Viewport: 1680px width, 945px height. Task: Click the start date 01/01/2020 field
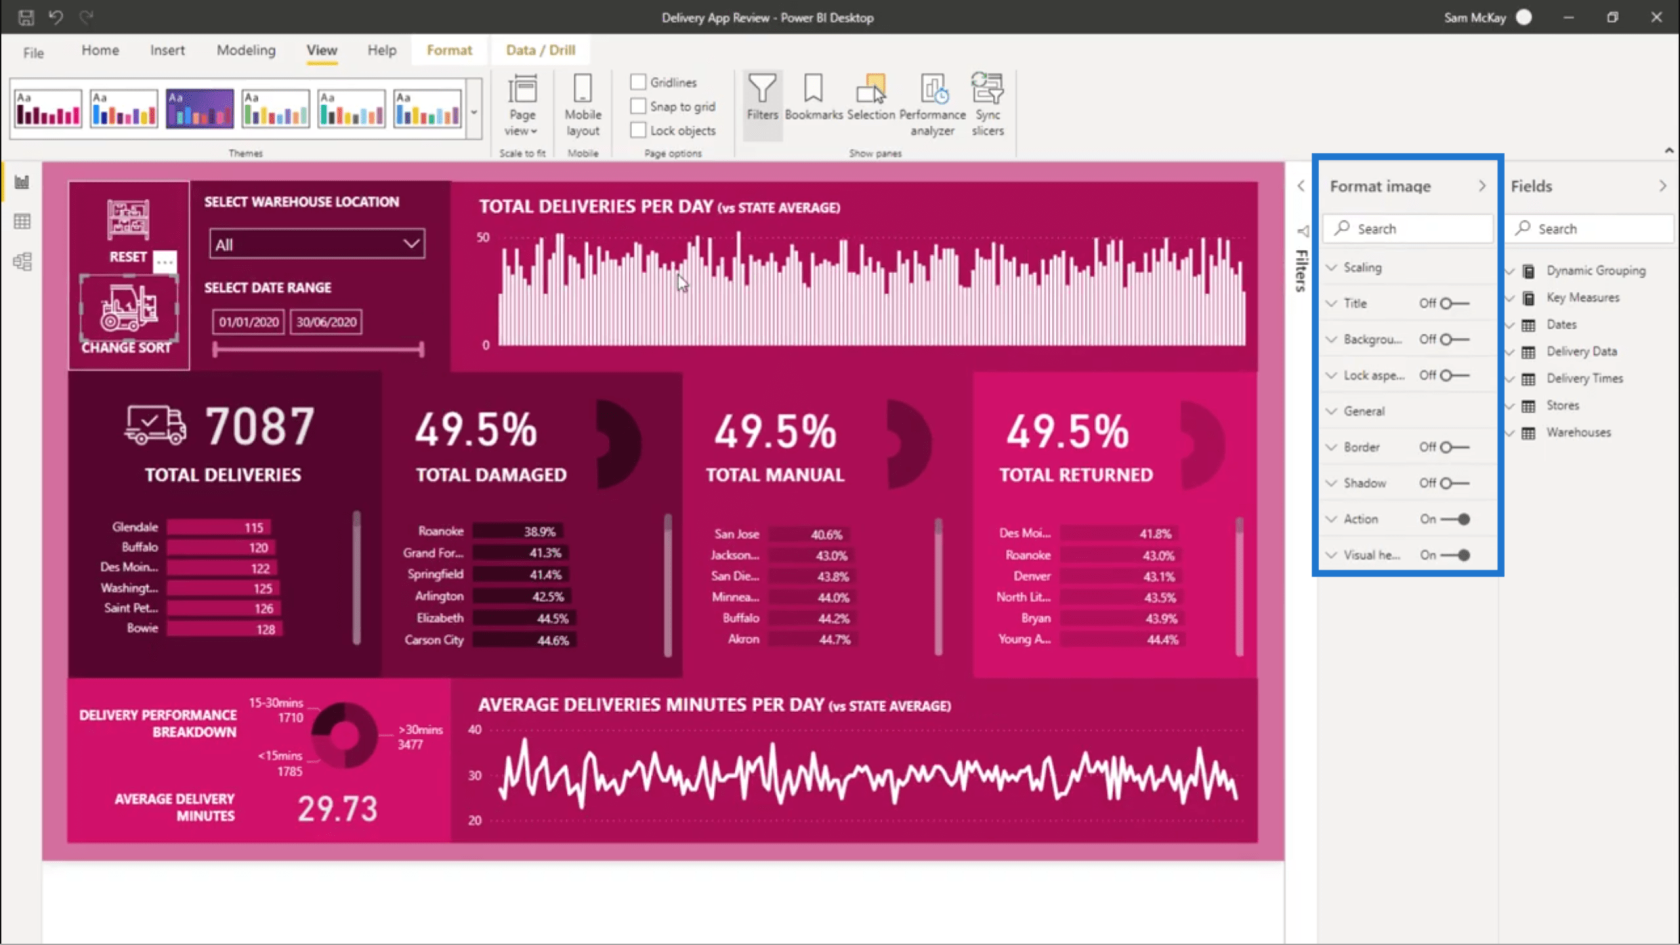click(248, 322)
